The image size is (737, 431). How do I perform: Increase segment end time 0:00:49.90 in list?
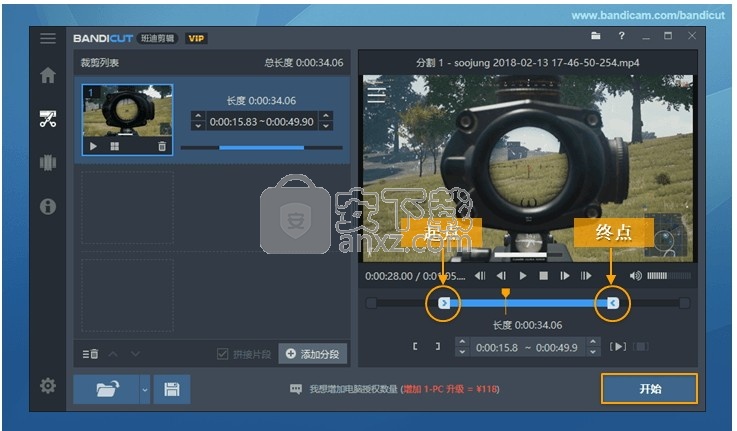[x=326, y=116]
